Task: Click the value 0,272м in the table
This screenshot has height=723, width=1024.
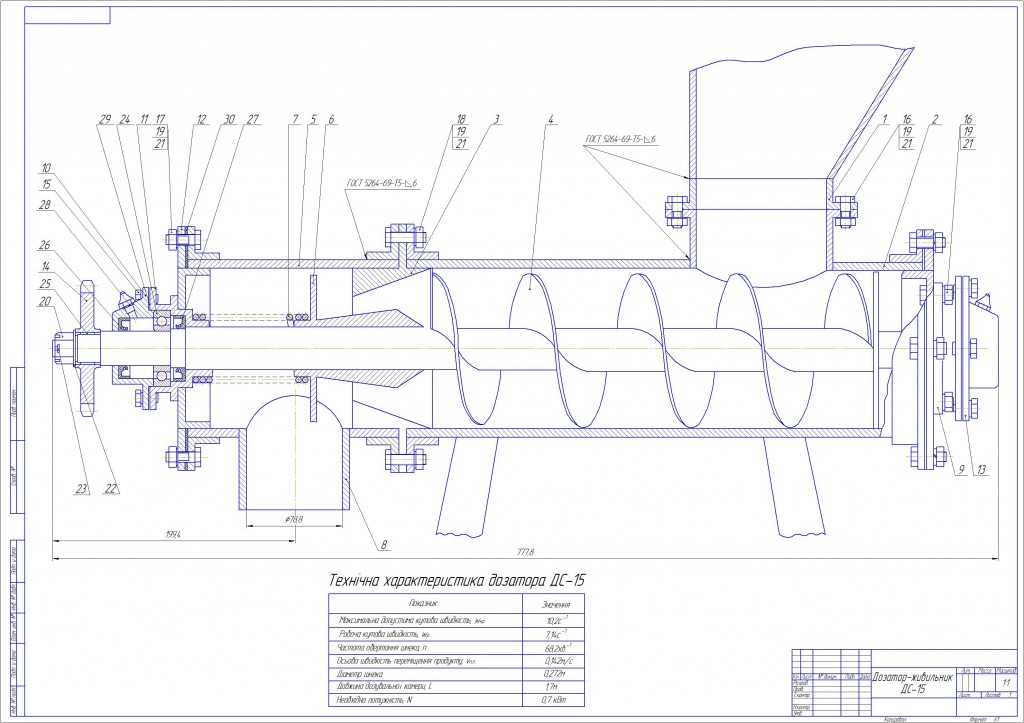Action: pyautogui.click(x=554, y=674)
